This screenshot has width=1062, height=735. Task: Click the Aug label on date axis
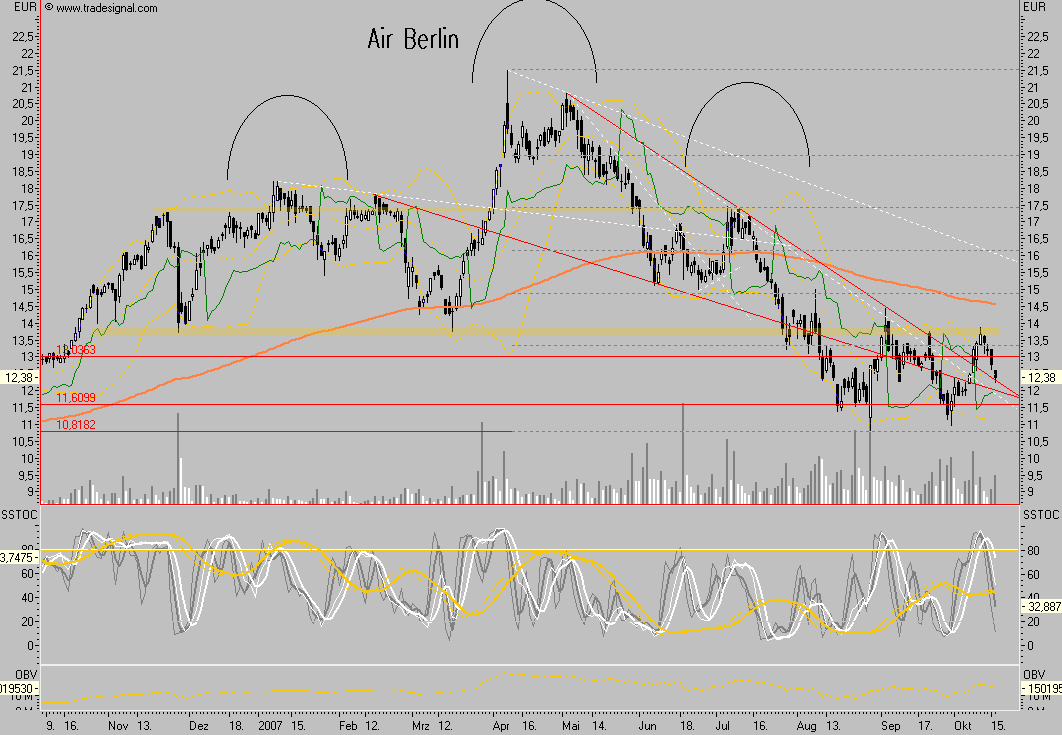pos(806,724)
